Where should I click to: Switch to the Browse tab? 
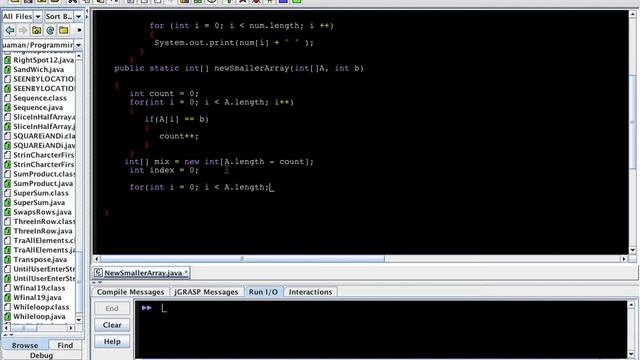(25, 345)
